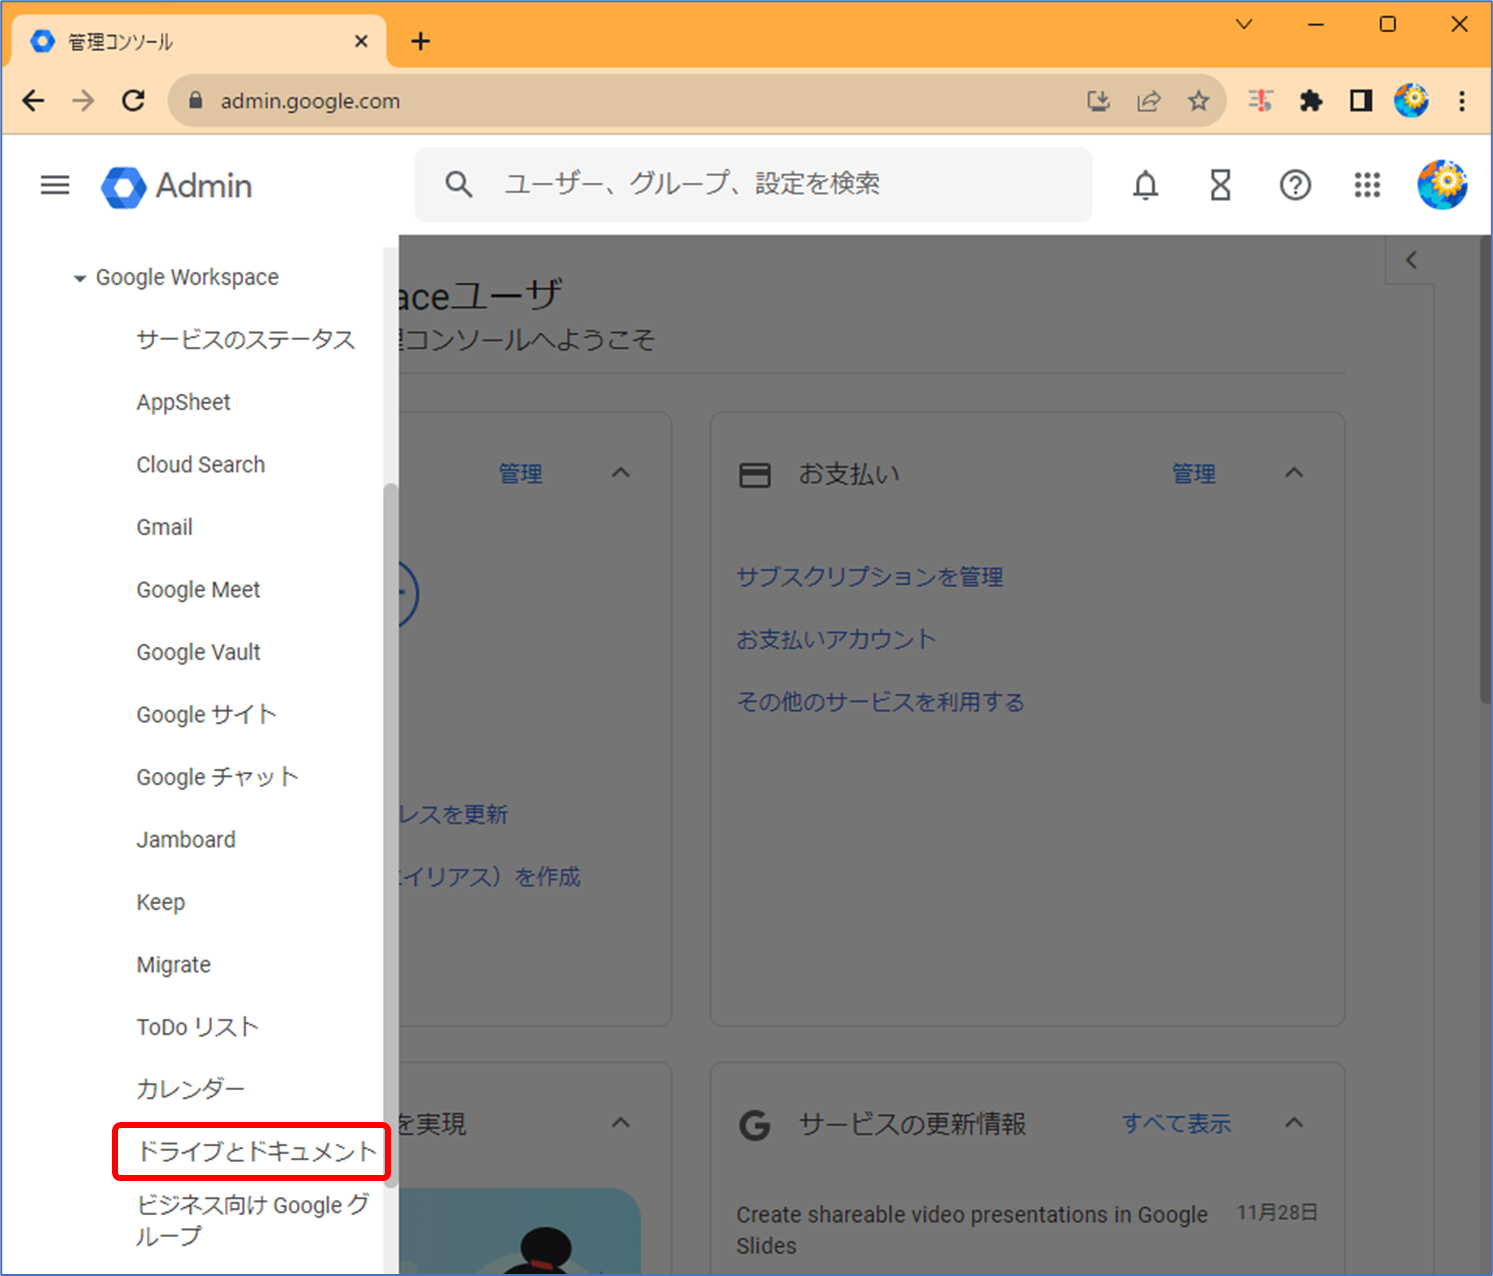Open その他のサービスを利用する link
The image size is (1493, 1276).
point(880,702)
